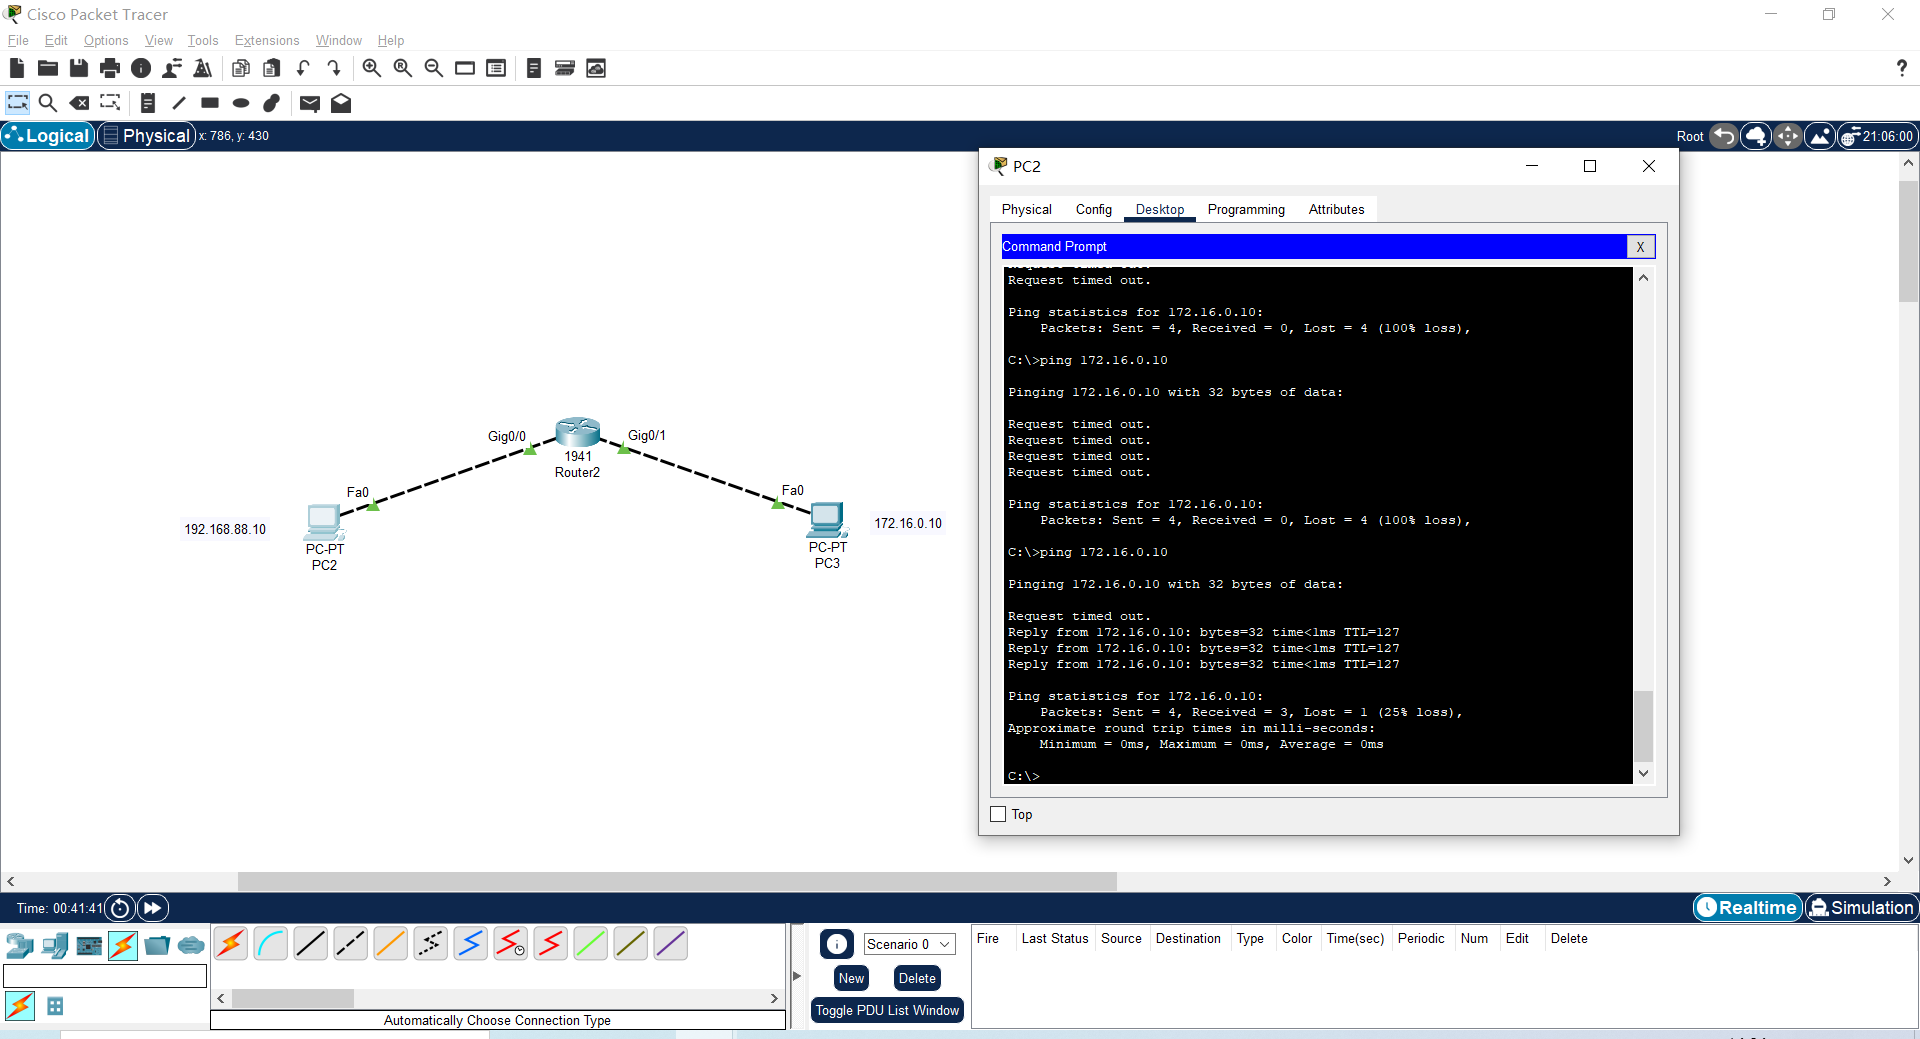Choose the Copper Straight-Through black cable

point(311,944)
